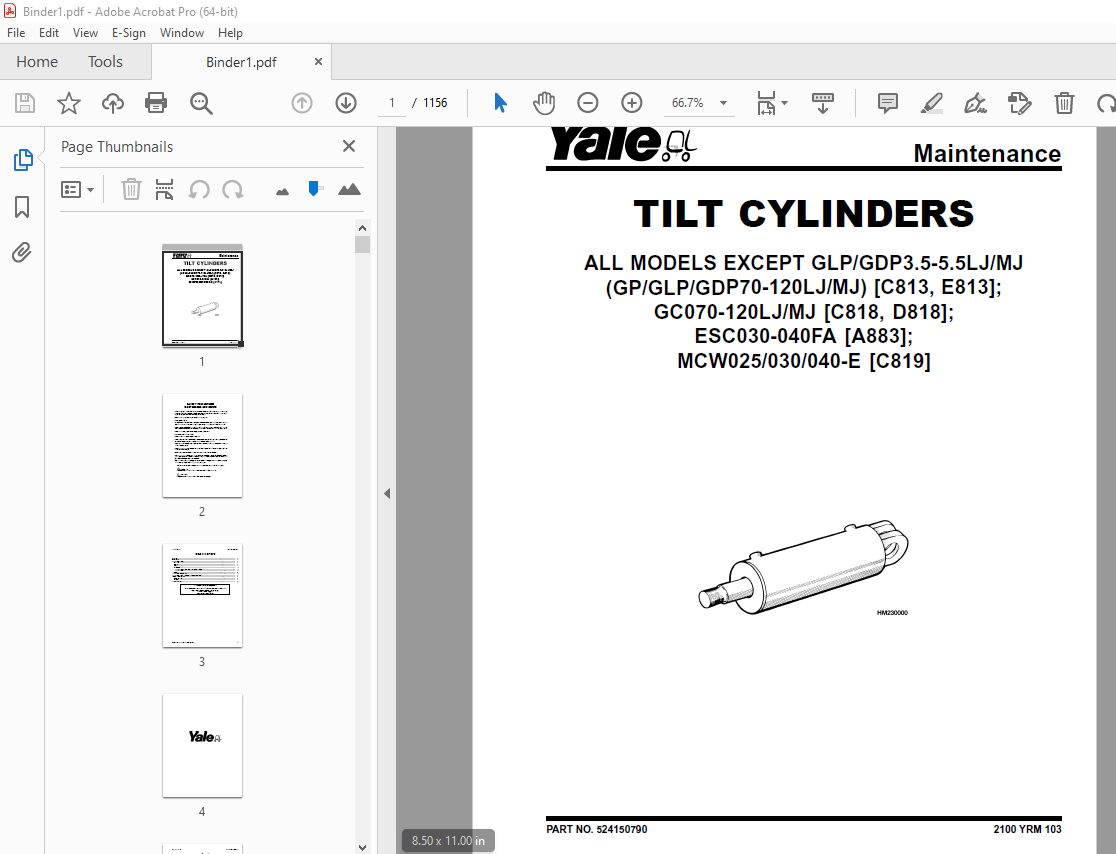Click the upload to cloud icon

click(x=112, y=103)
